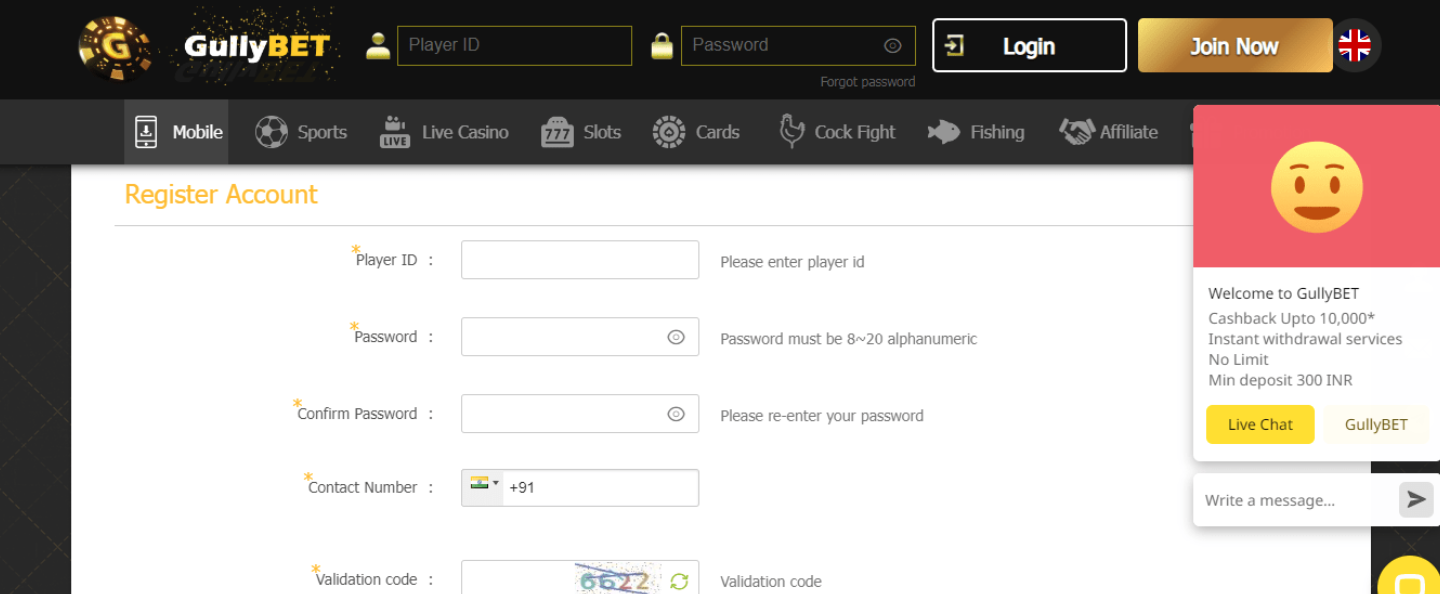This screenshot has height=594, width=1440.
Task: Go to the Fishing games section
Action: pyautogui.click(x=976, y=132)
